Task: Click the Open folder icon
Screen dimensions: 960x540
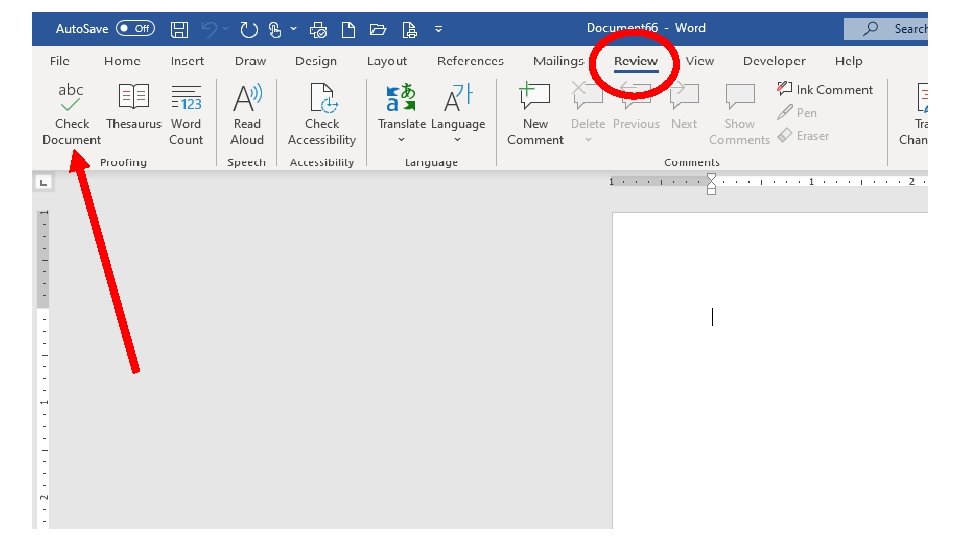Action: (378, 29)
